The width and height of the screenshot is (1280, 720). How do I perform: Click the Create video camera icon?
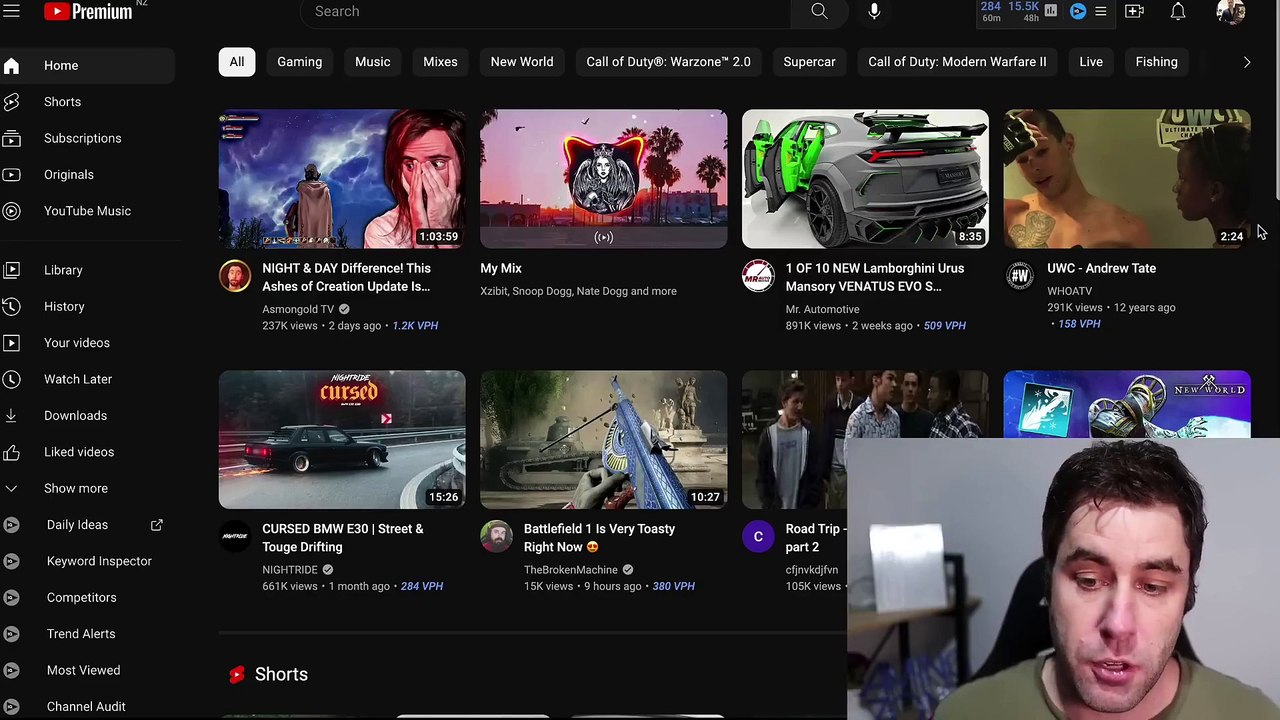click(1134, 11)
